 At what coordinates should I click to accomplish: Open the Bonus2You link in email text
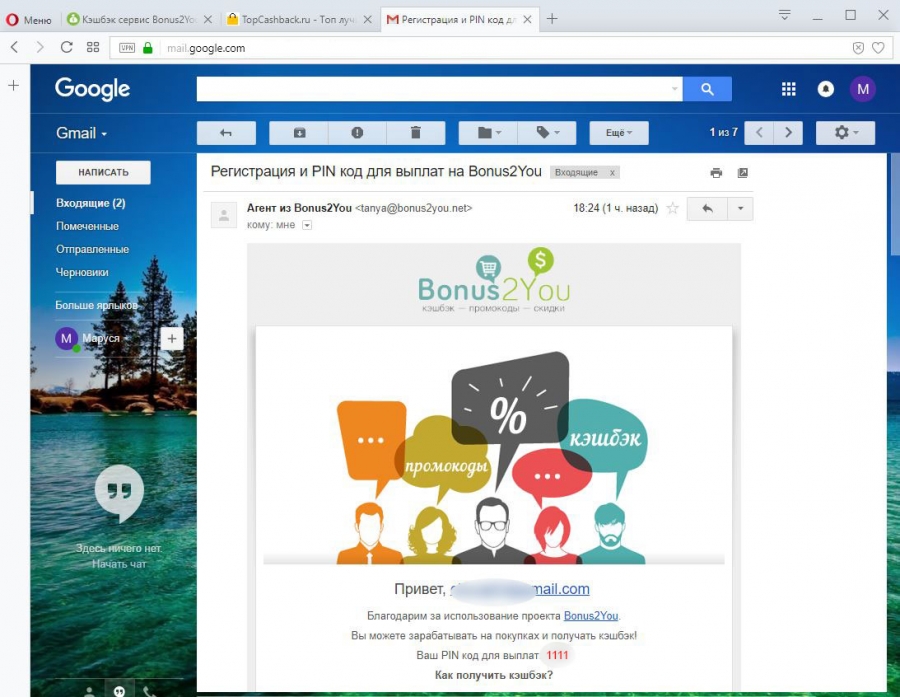click(591, 616)
